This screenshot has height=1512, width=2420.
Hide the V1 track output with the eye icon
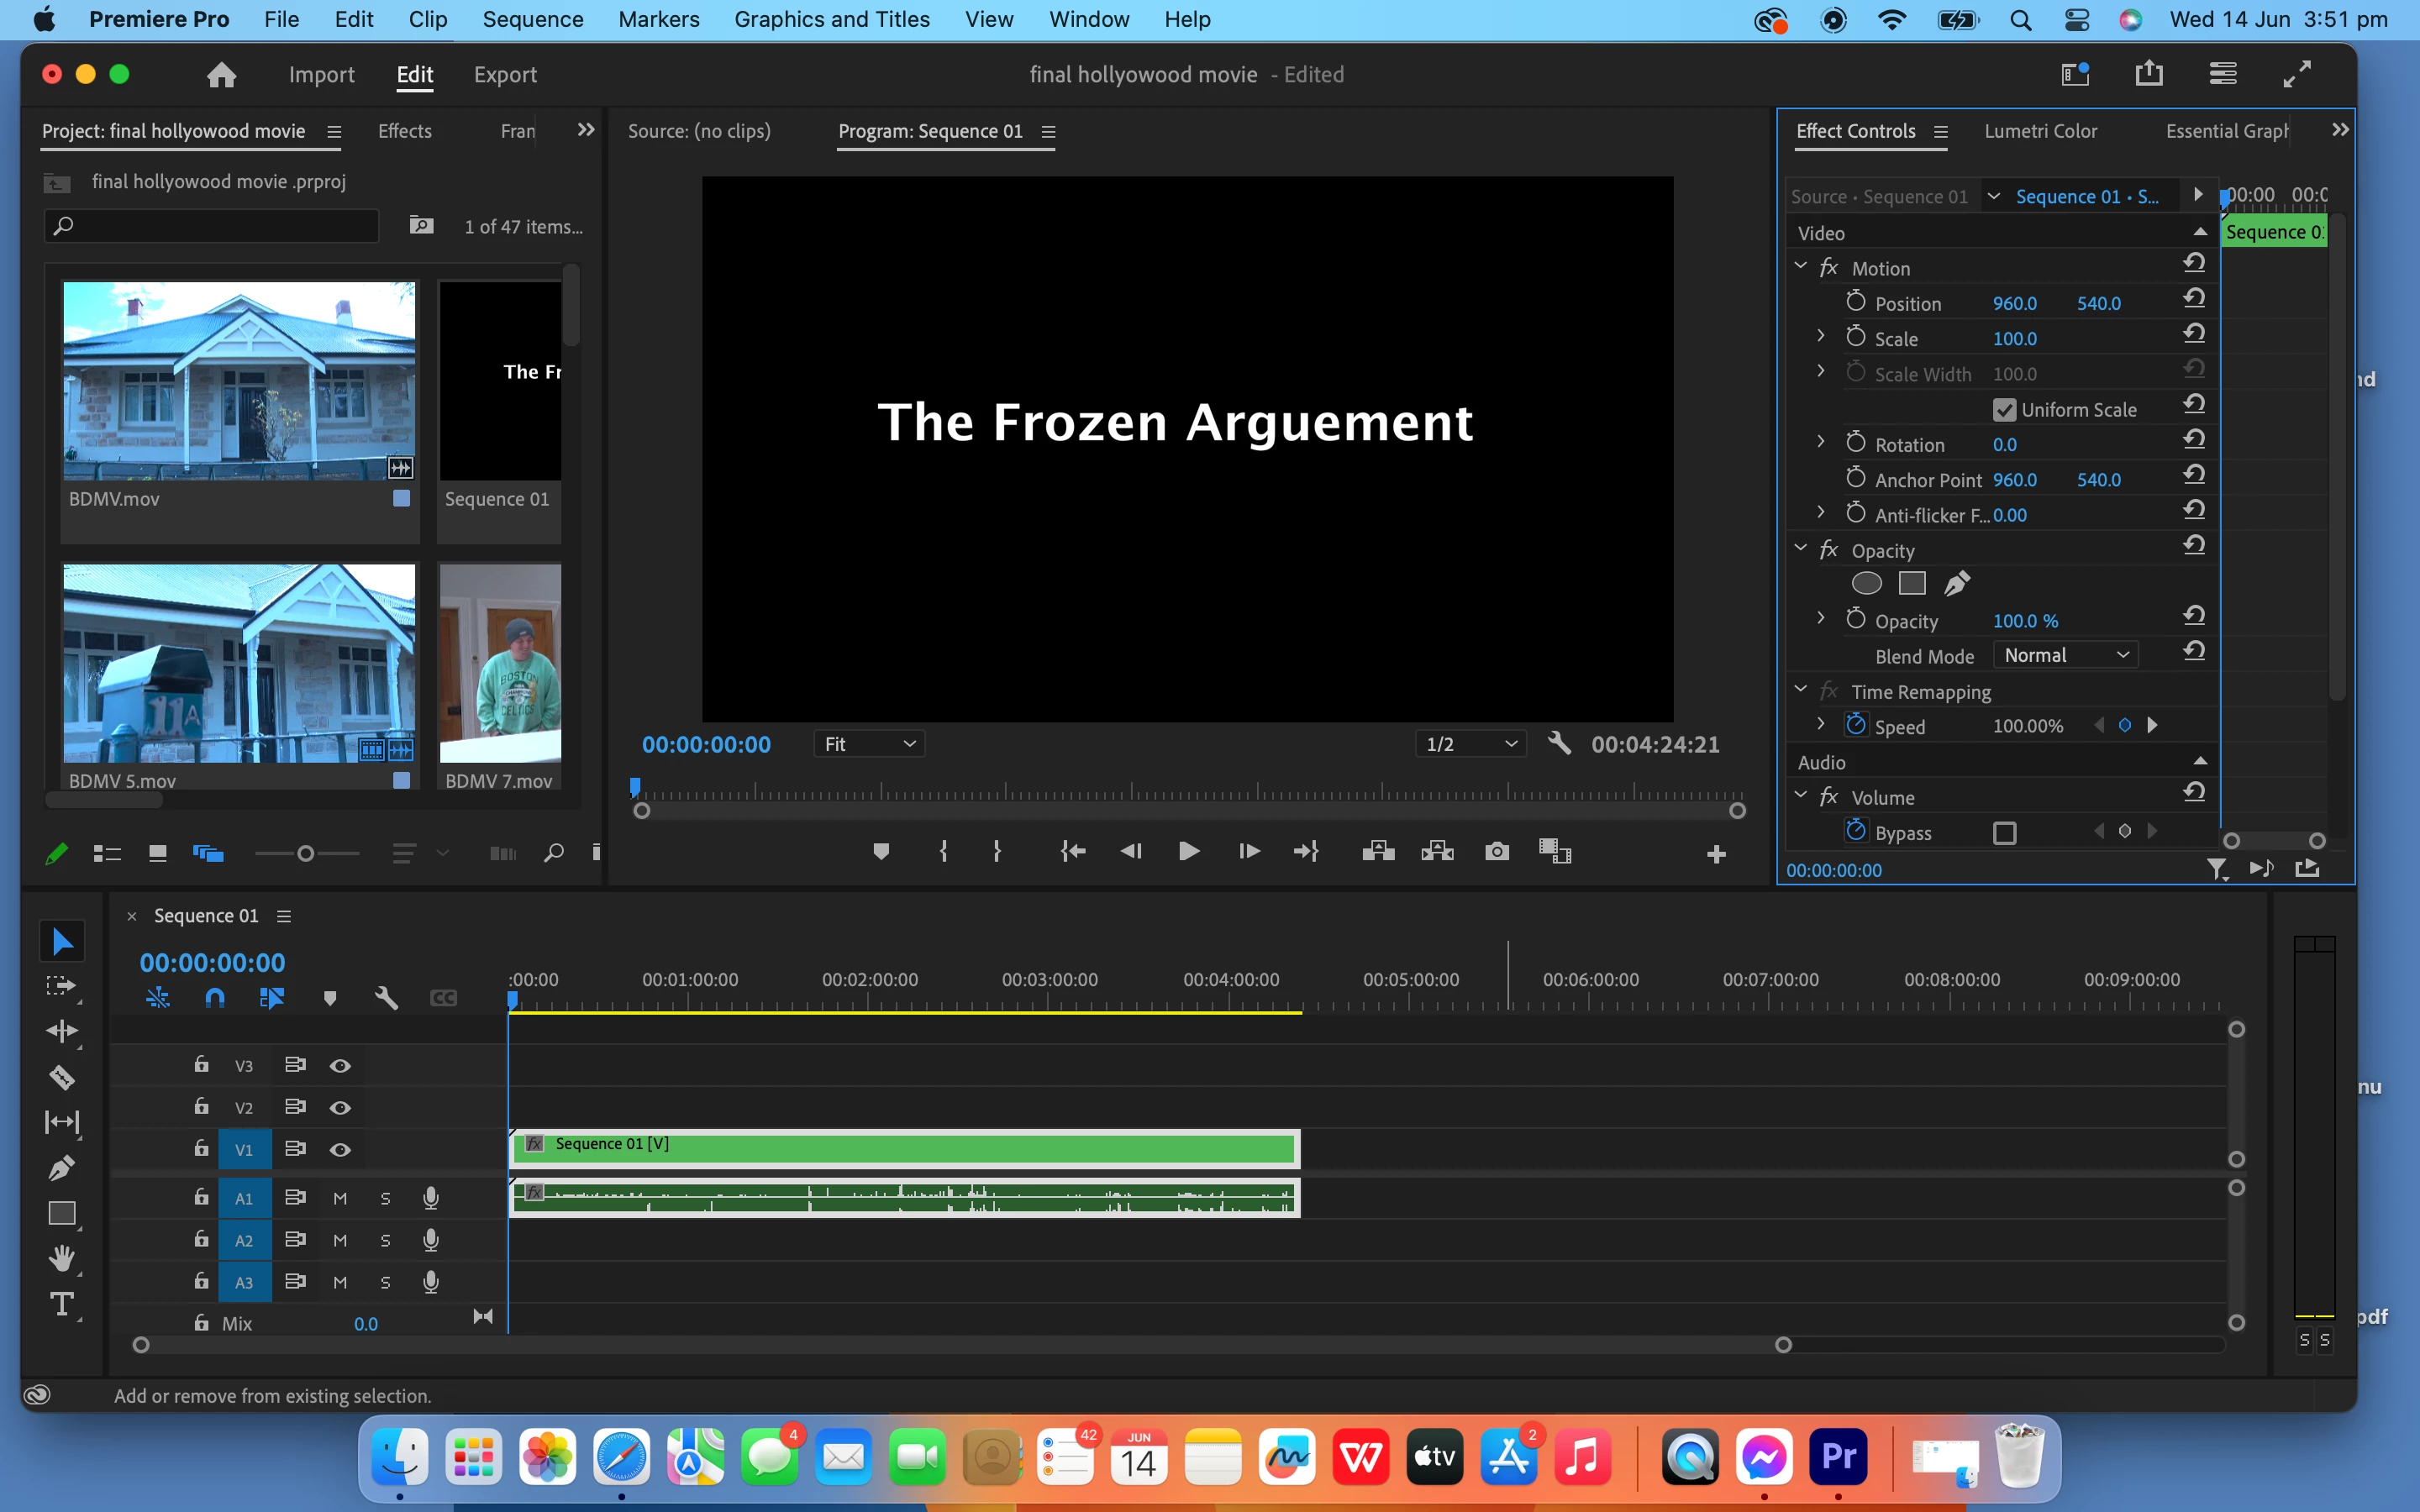click(x=340, y=1150)
